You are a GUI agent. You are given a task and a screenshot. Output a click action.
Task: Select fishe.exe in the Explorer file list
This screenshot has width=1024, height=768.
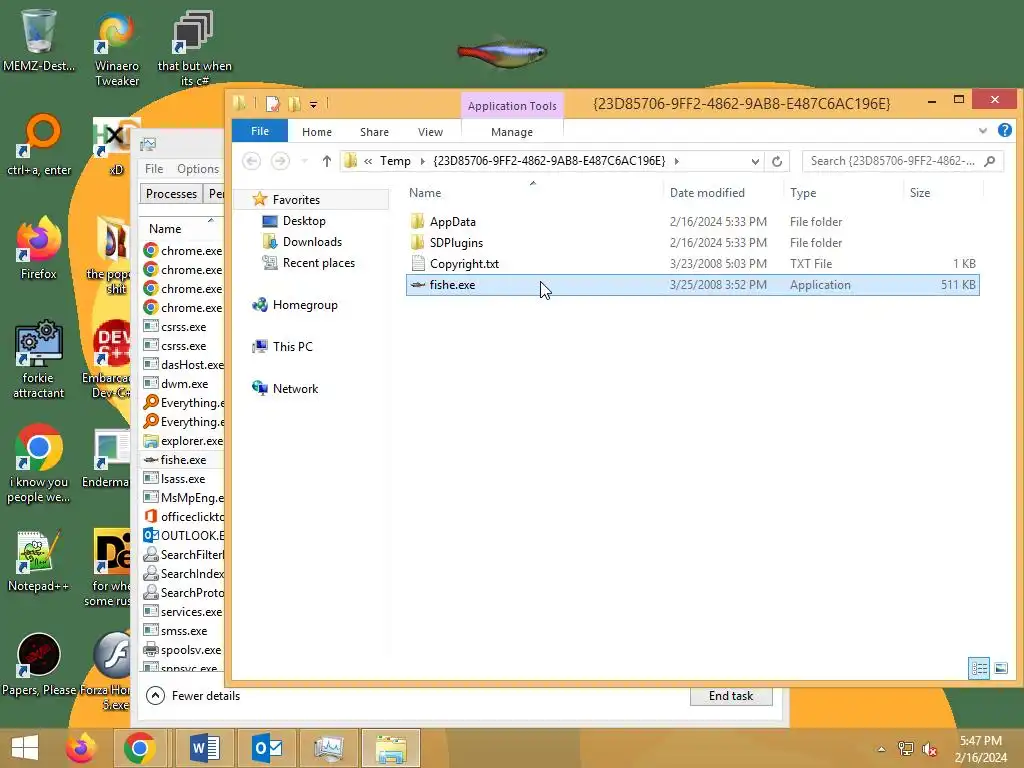click(x=692, y=285)
